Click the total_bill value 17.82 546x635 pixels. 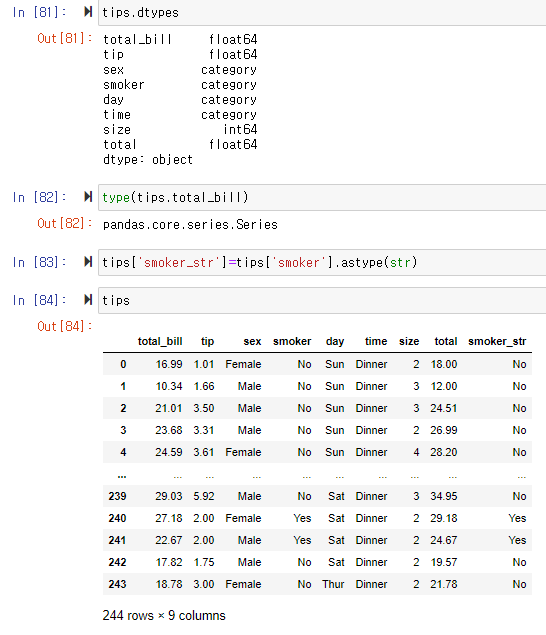pos(169,562)
